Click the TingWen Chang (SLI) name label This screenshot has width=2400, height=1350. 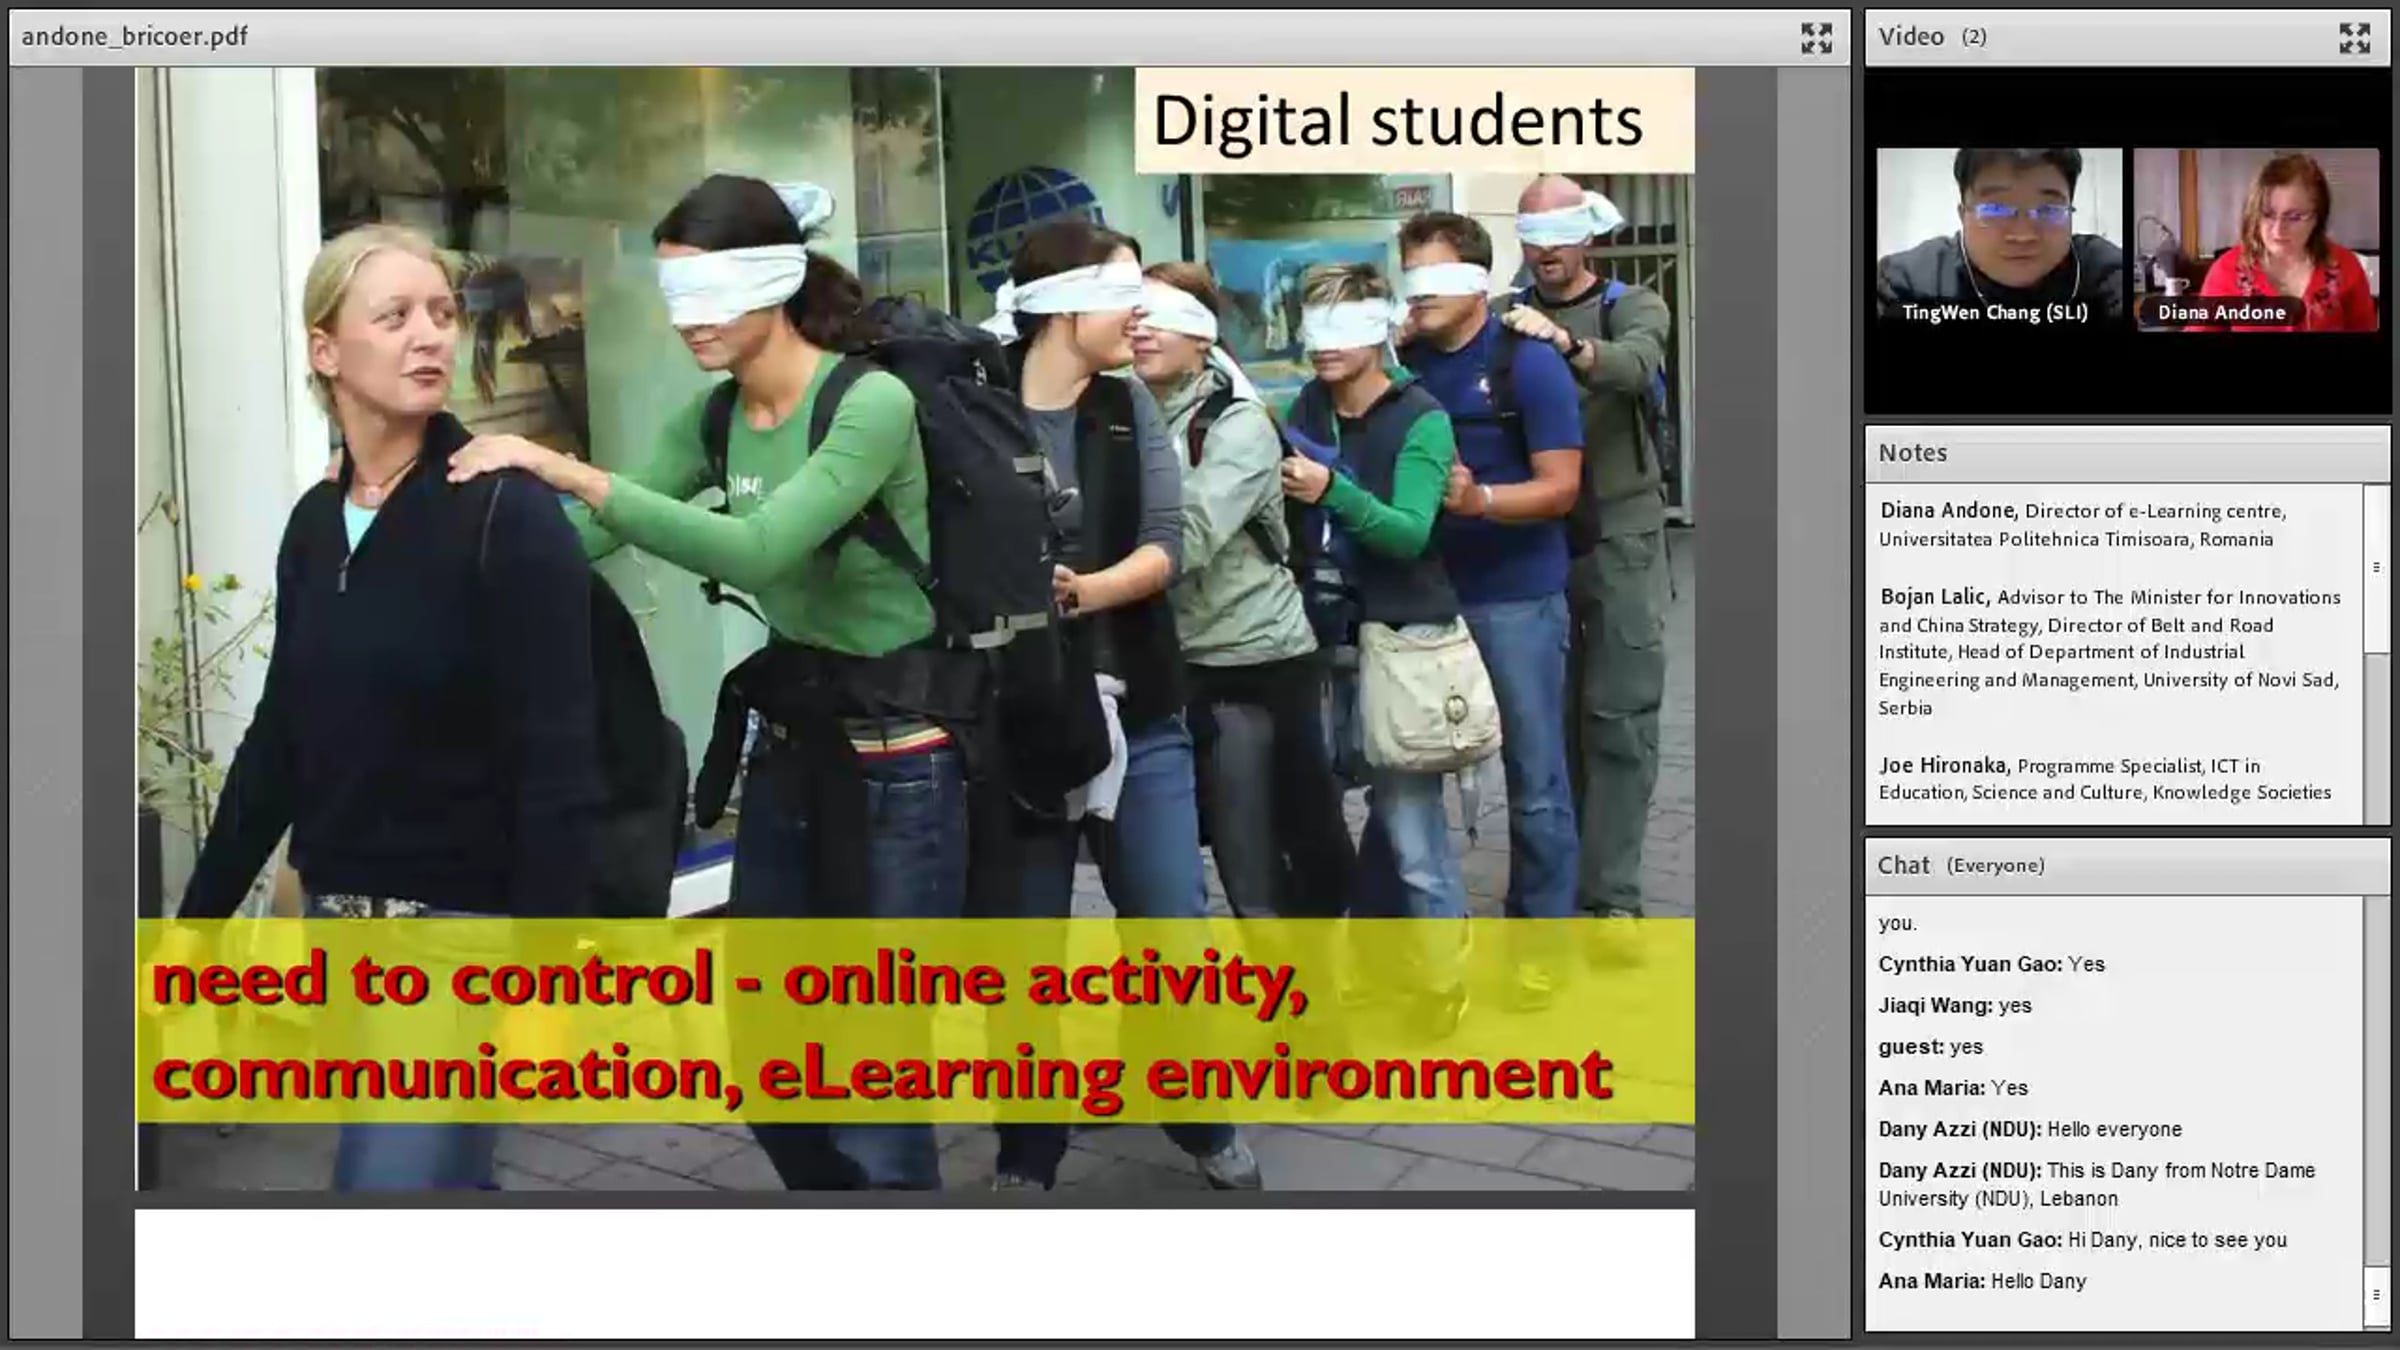pyautogui.click(x=1994, y=313)
